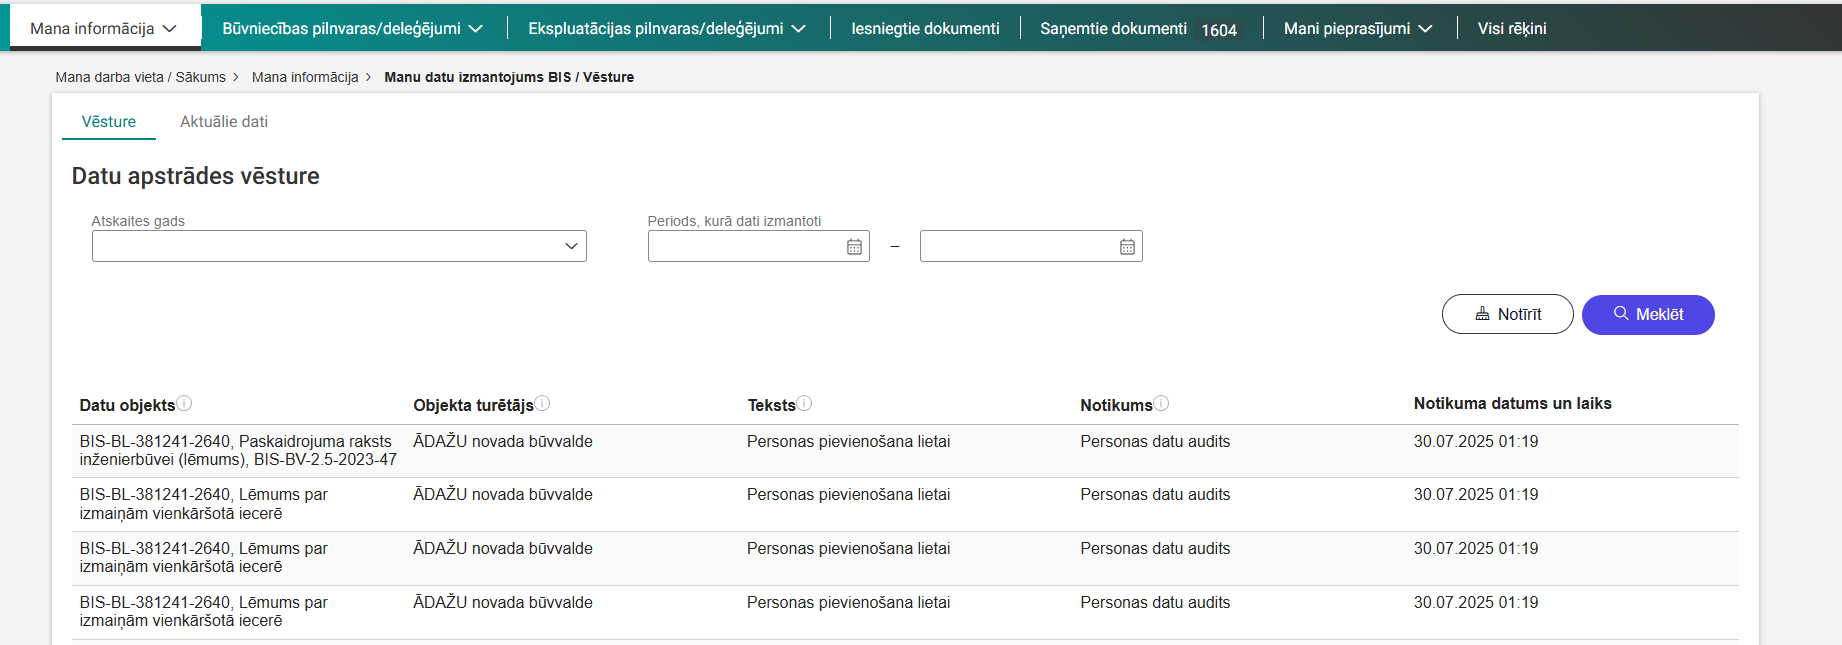Image resolution: width=1842 pixels, height=645 pixels.
Task: Open Saņemtie dokumenti with 1604 count
Action: pos(1138,29)
